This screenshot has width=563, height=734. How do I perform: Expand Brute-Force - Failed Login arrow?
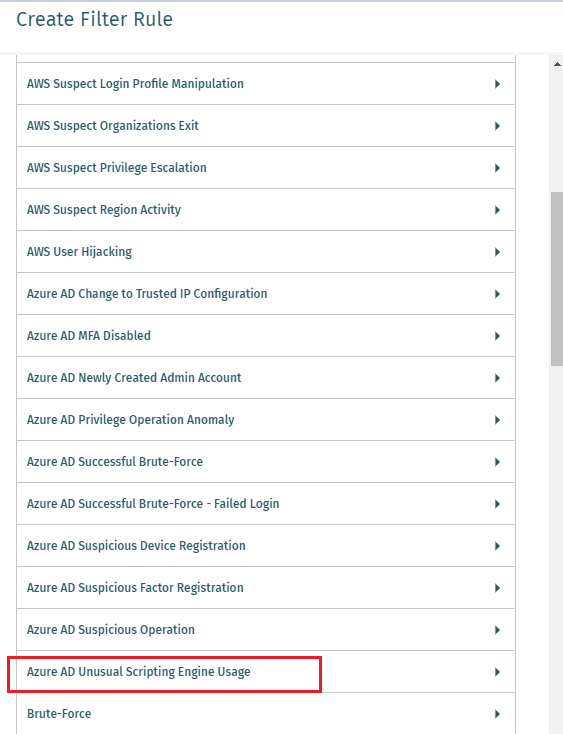point(497,504)
